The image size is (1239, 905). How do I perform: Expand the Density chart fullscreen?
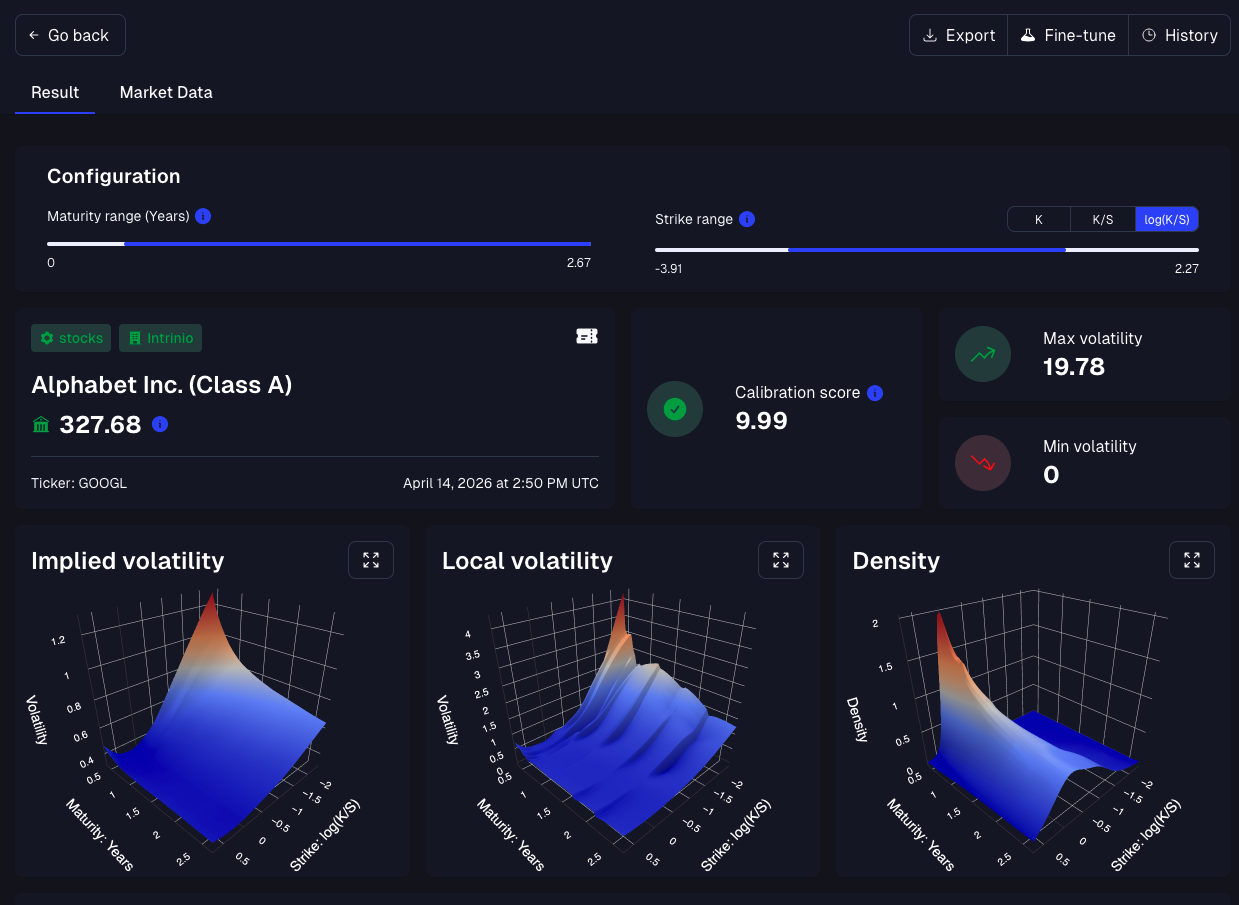pos(1192,560)
